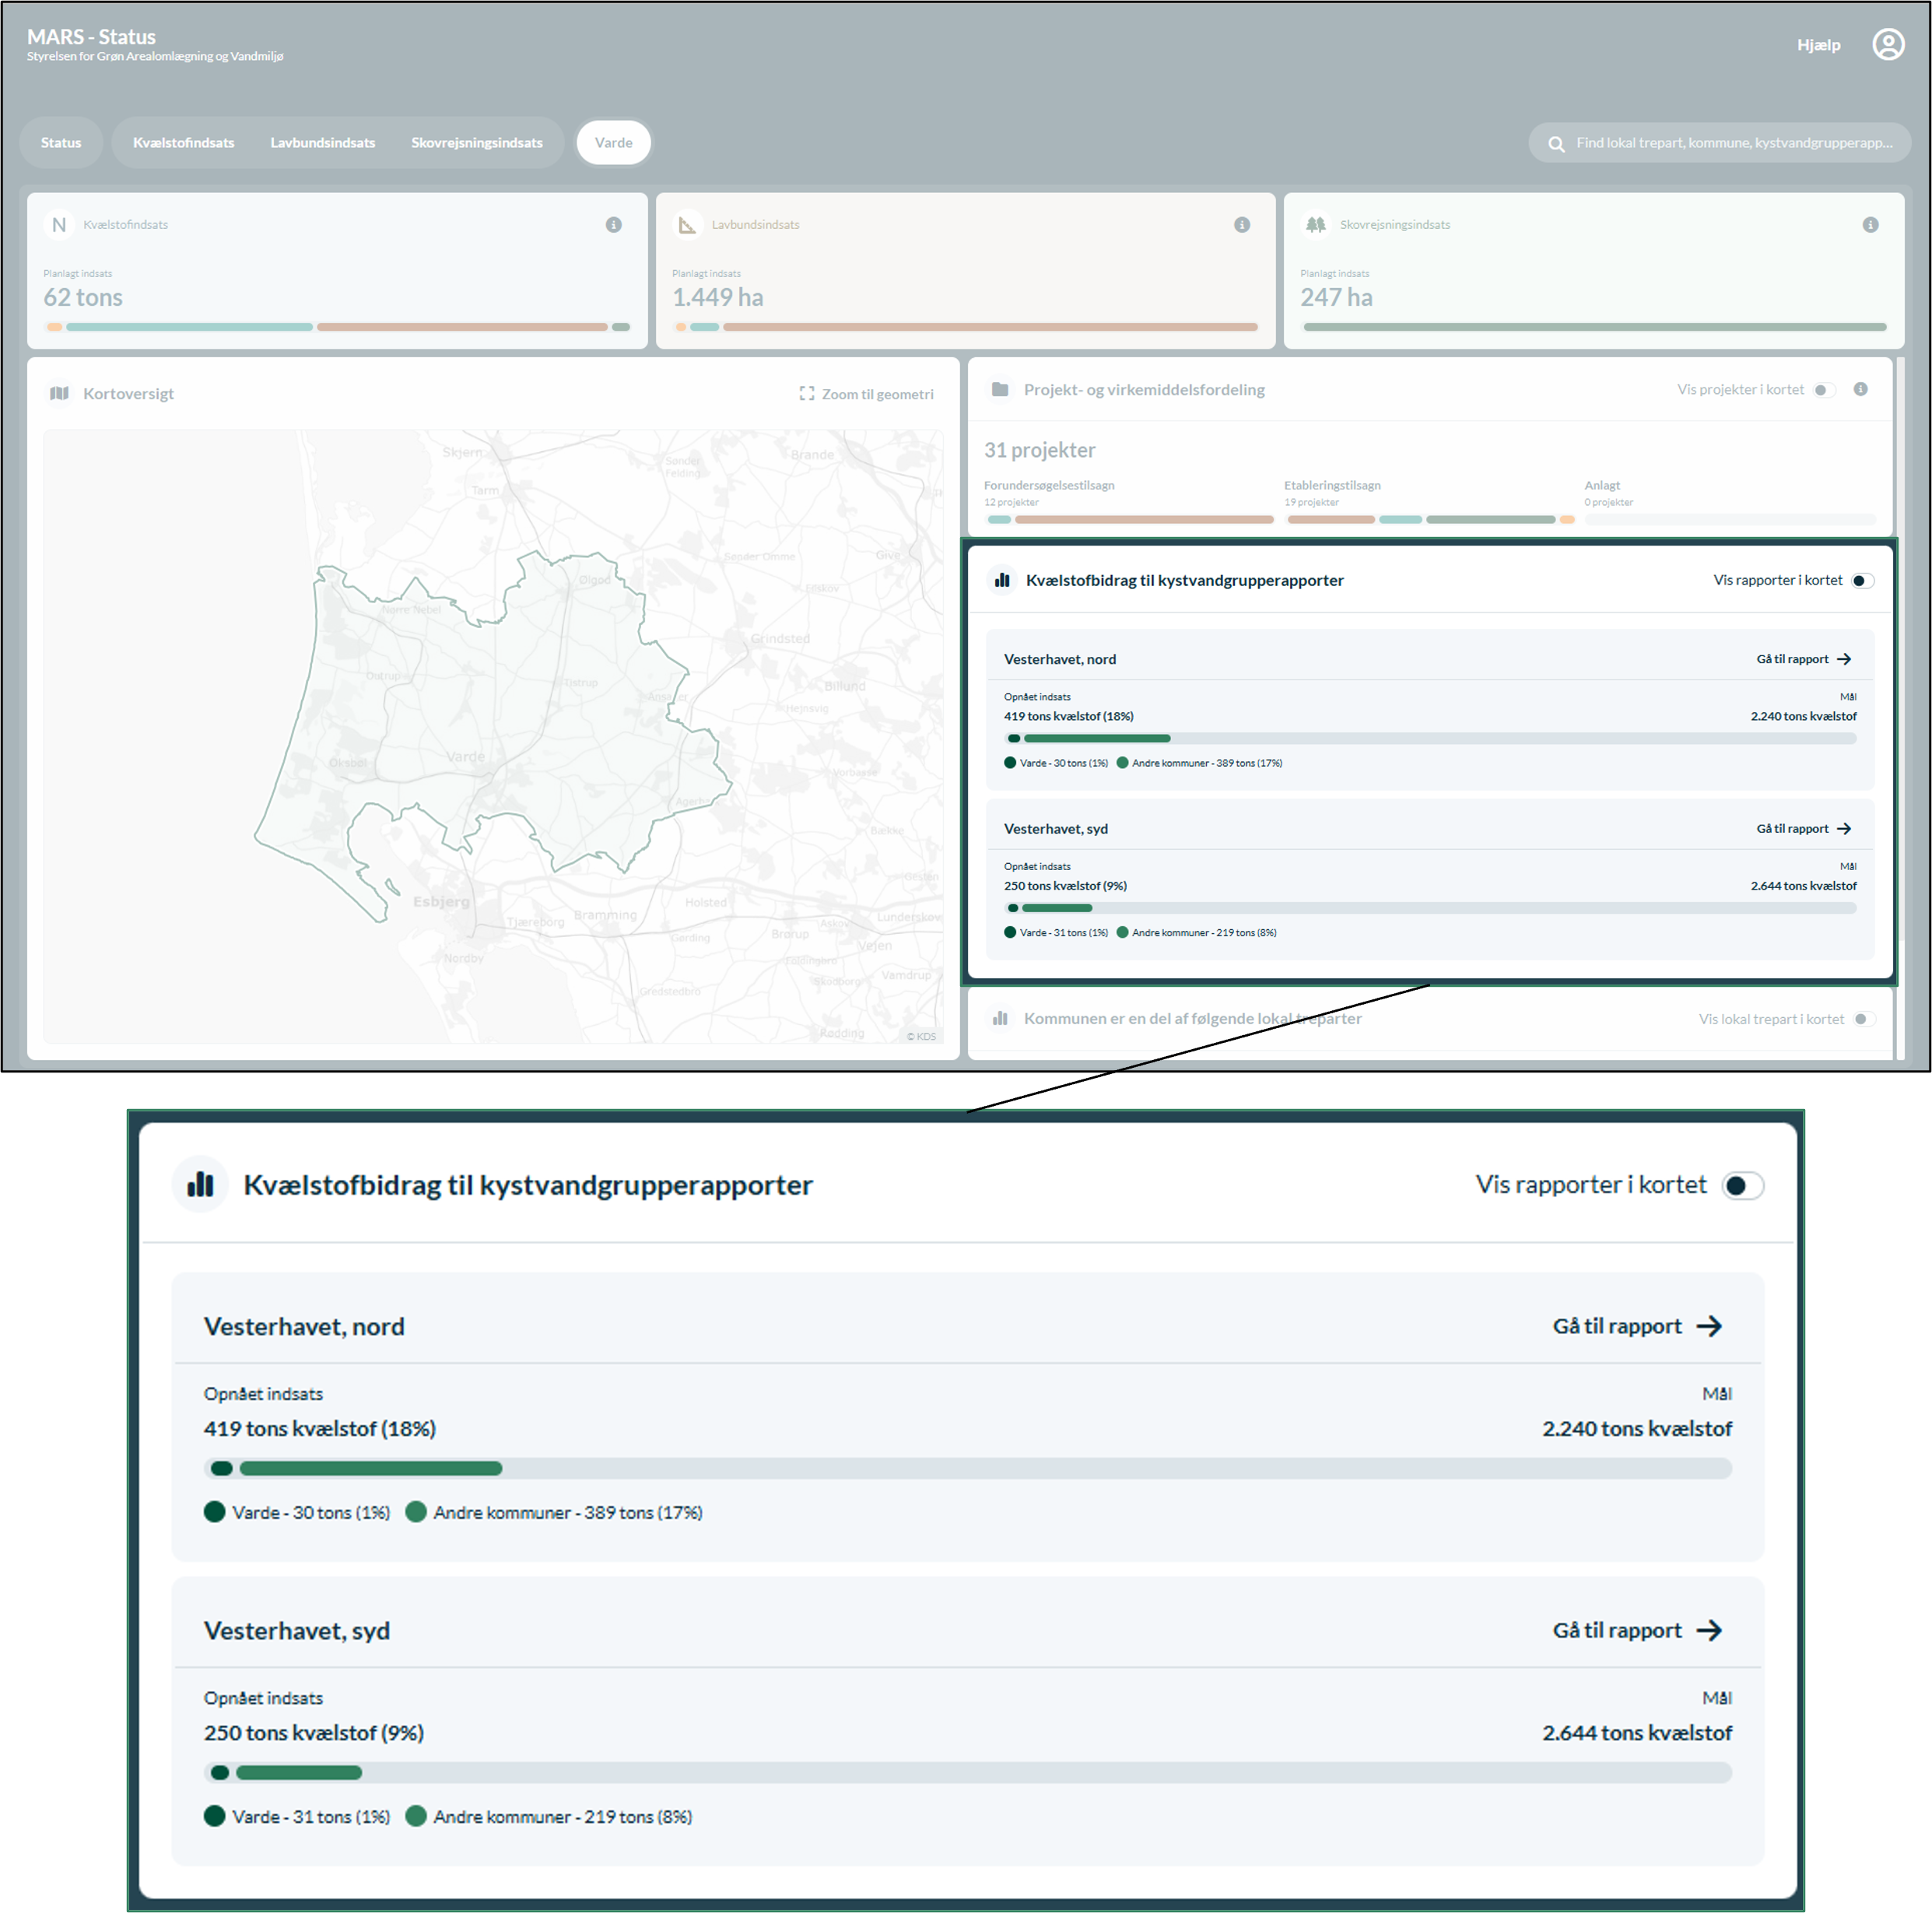
Task: Open the Skovrejsningsindsats tab
Action: (x=477, y=143)
